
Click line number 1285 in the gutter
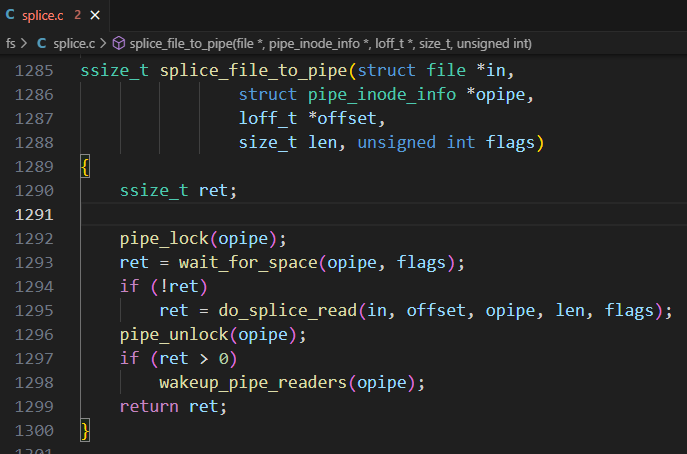[x=34, y=71]
